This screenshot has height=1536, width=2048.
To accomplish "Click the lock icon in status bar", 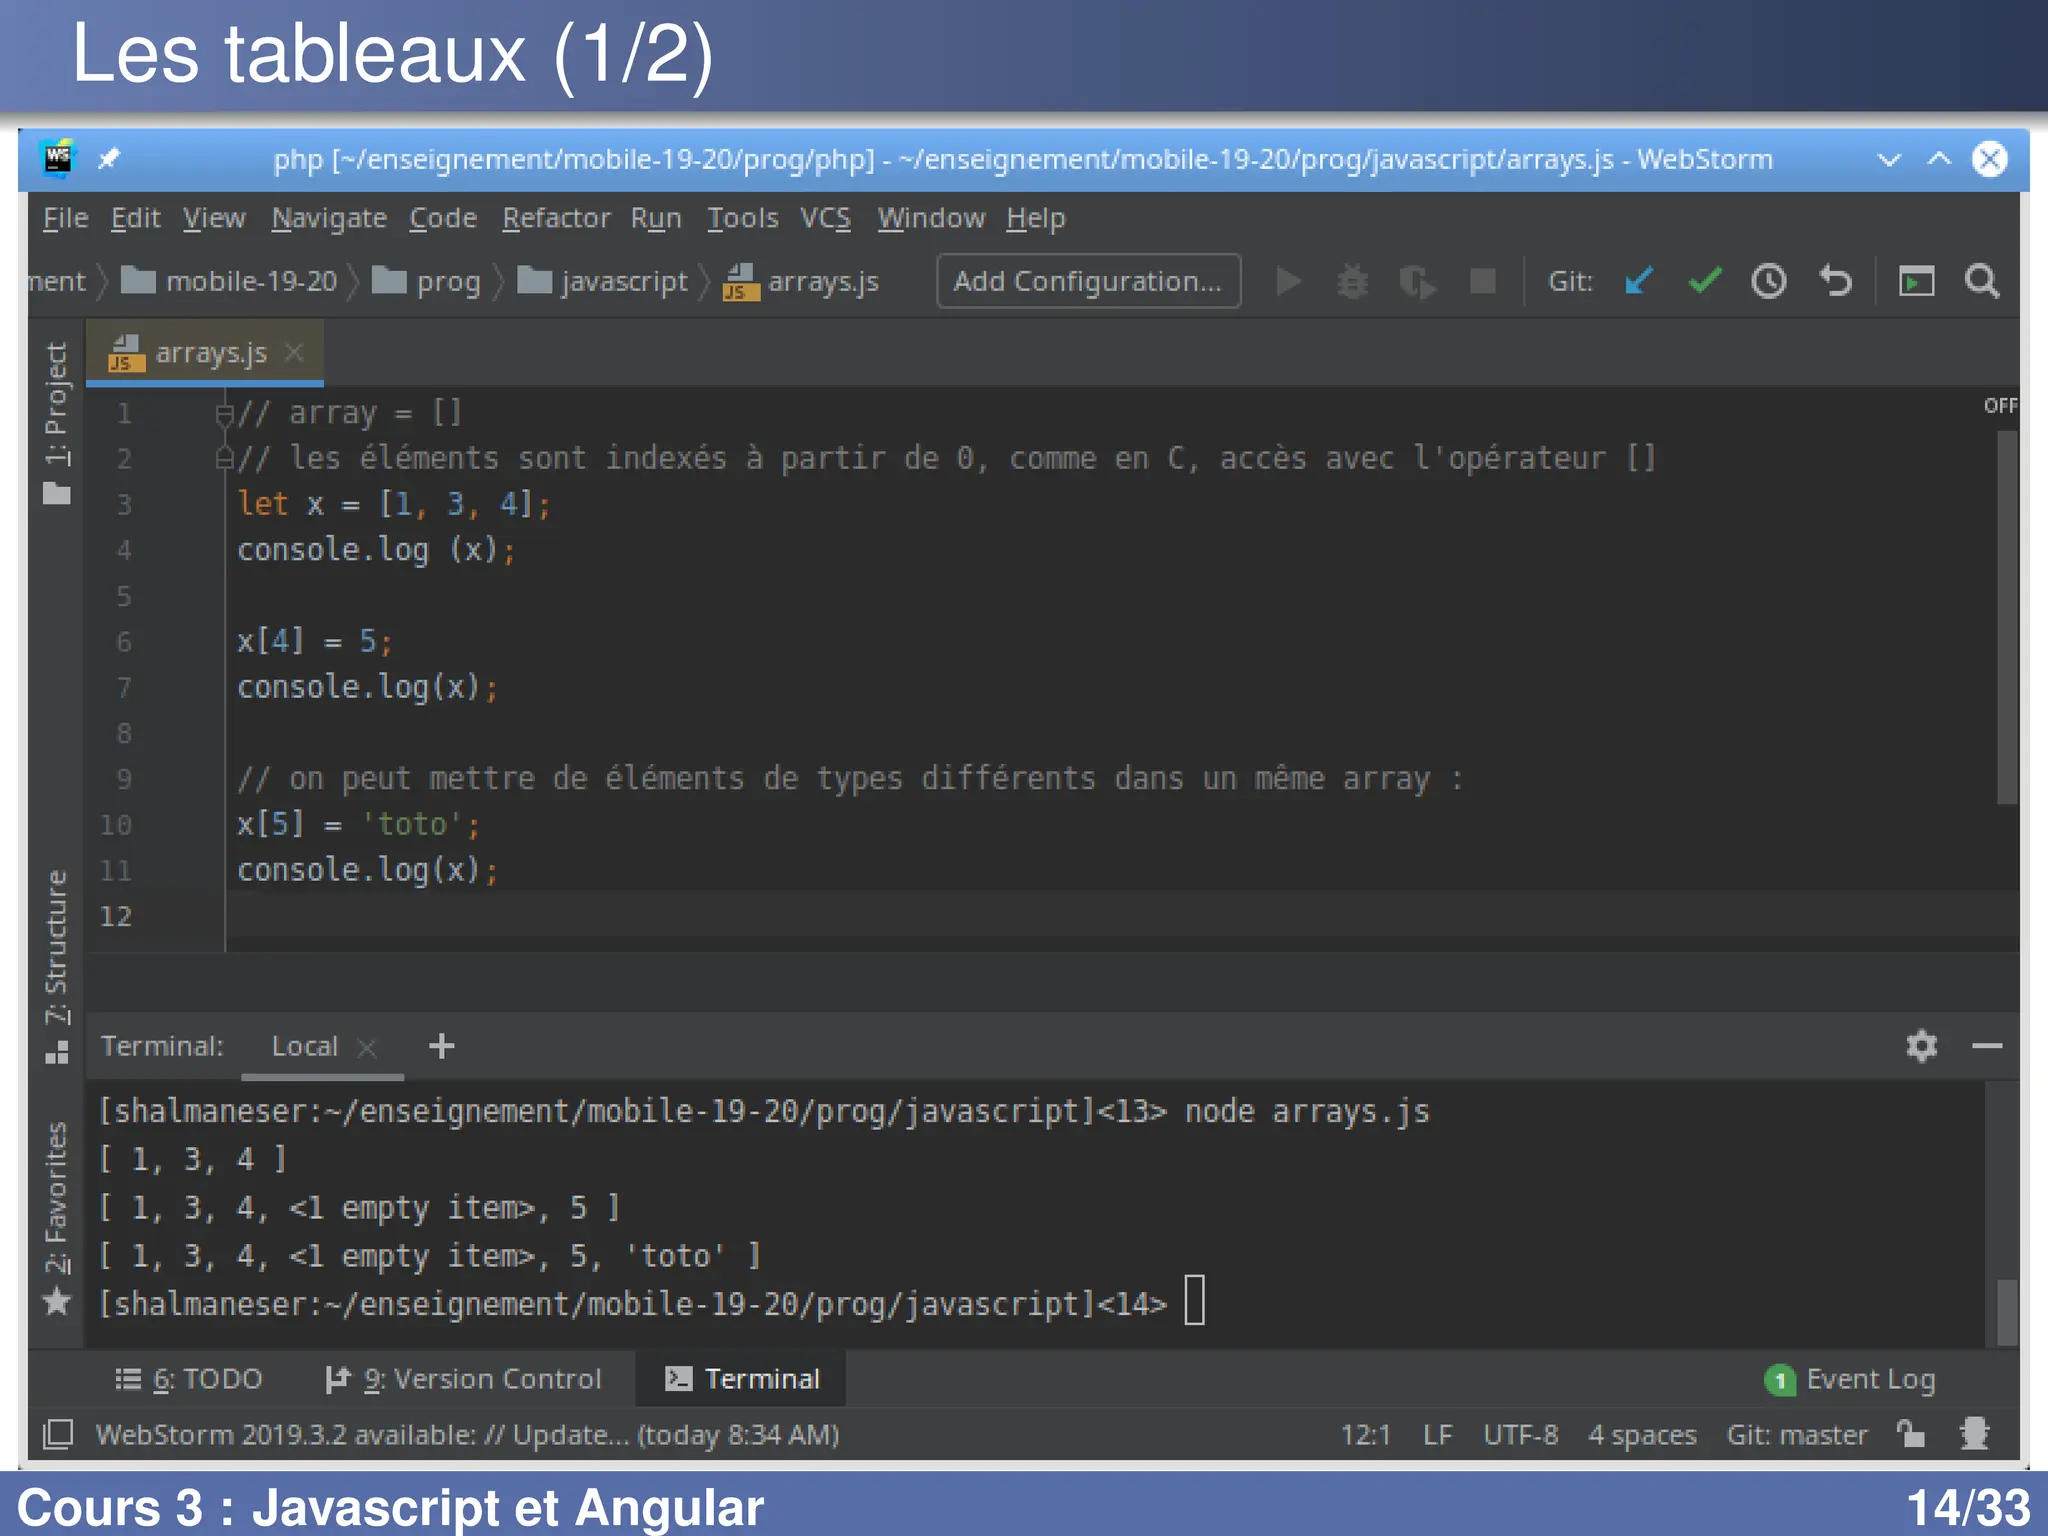I will pyautogui.click(x=1911, y=1434).
